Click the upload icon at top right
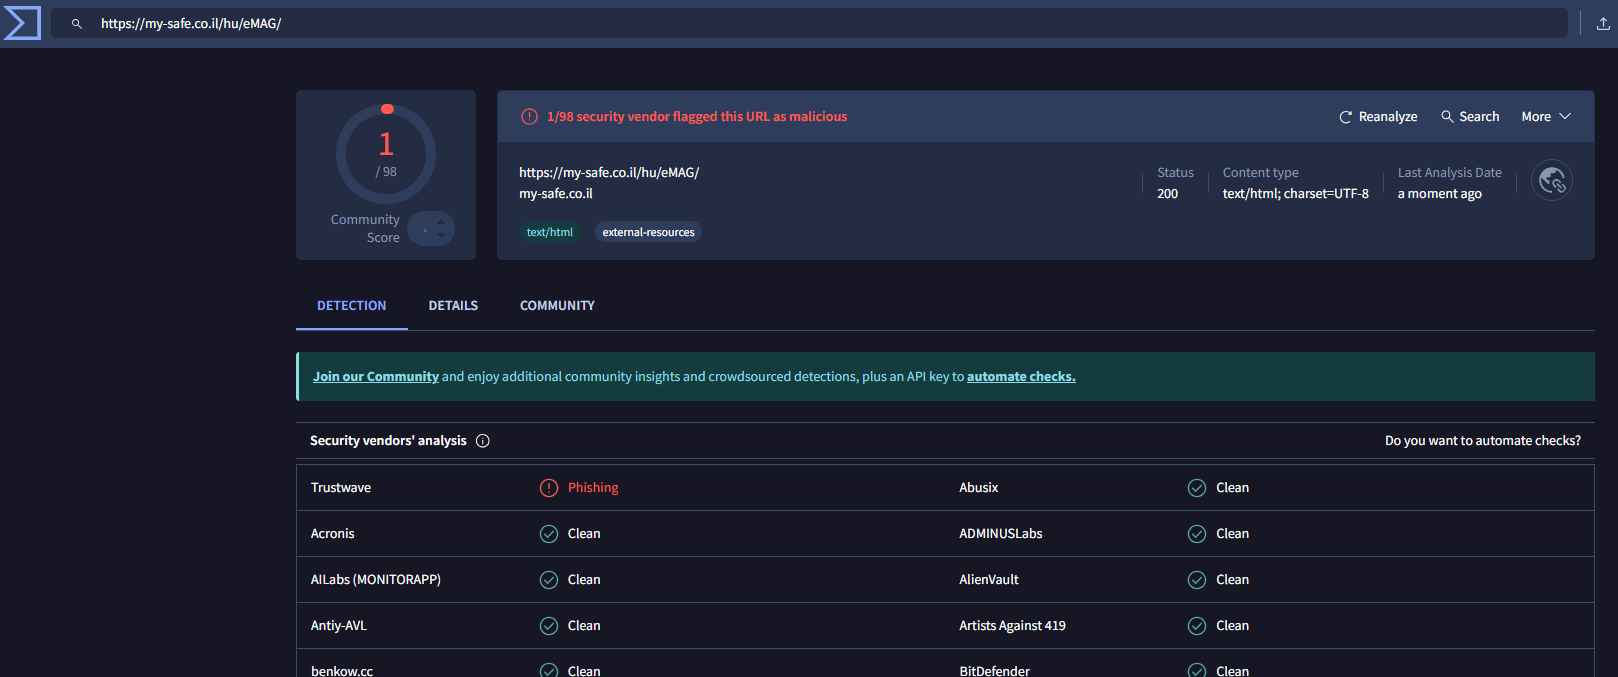Viewport: 1618px width, 677px height. 1602,23
